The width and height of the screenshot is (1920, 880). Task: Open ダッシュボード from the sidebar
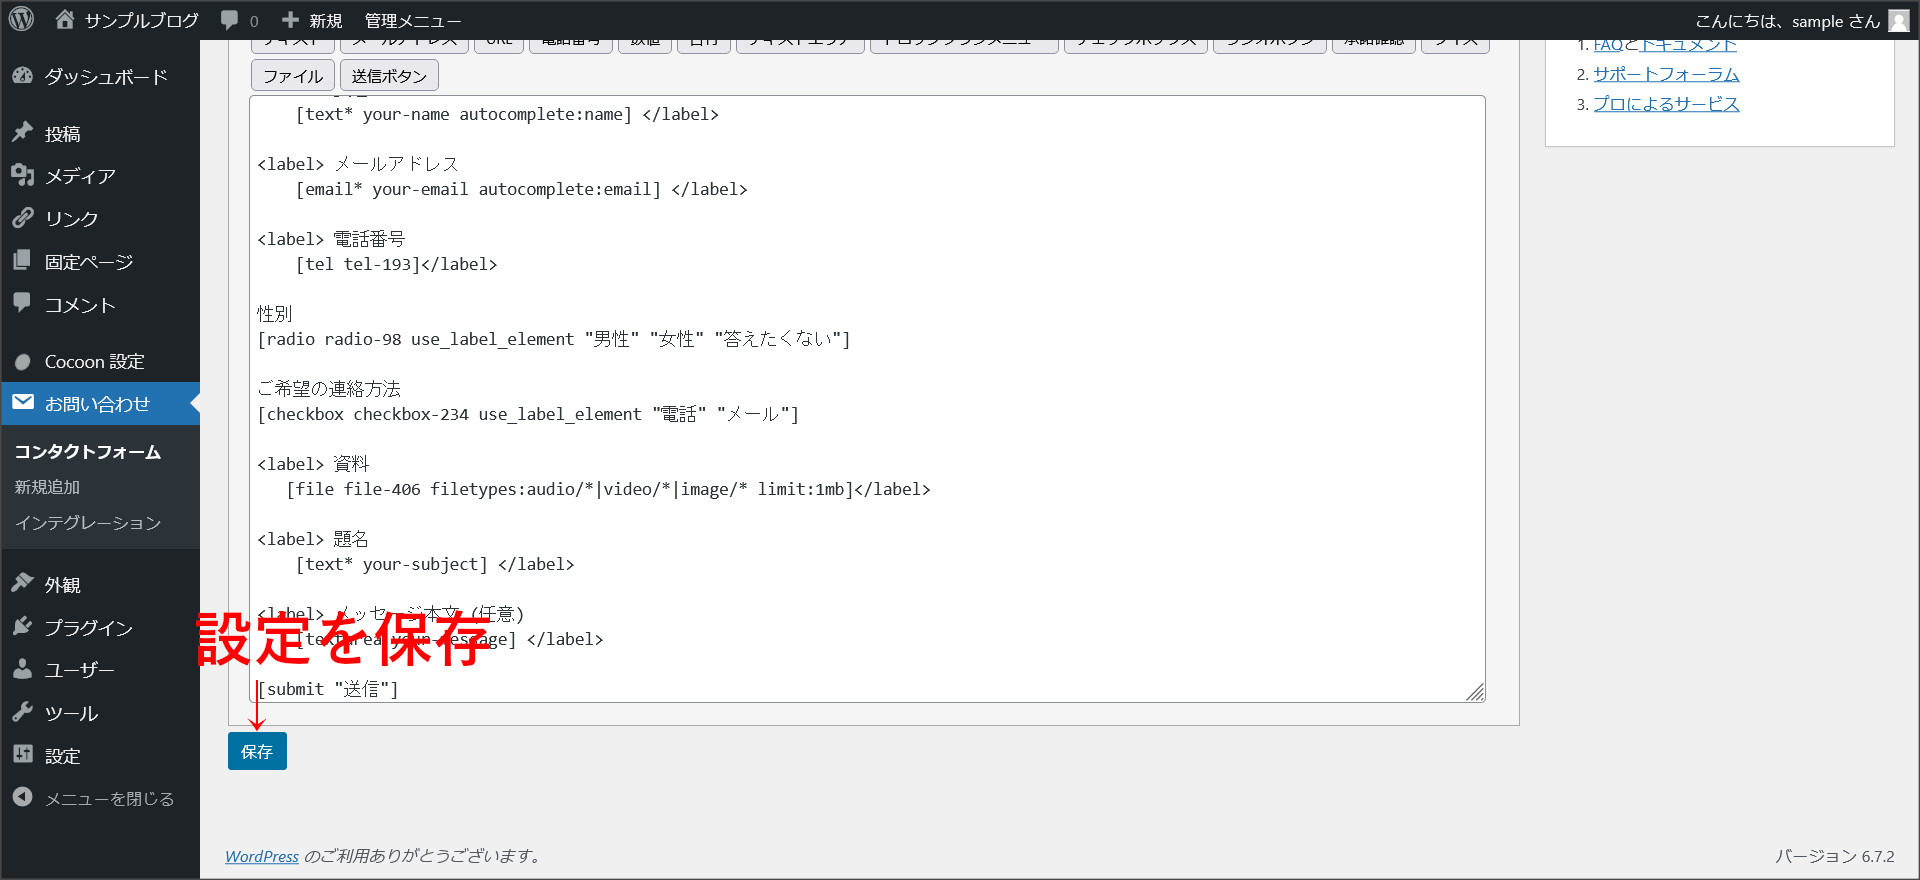(x=105, y=77)
